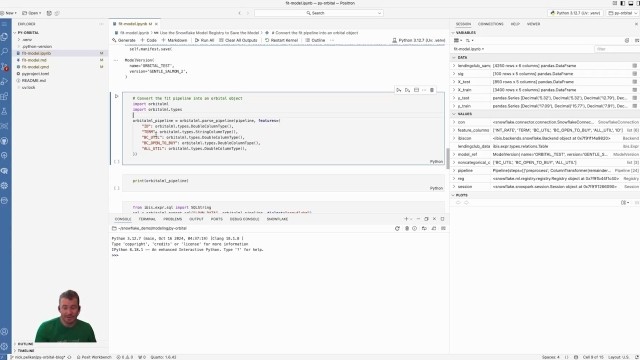
Task: Open fit-model.qmd in the Explorer
Action: coord(35,67)
